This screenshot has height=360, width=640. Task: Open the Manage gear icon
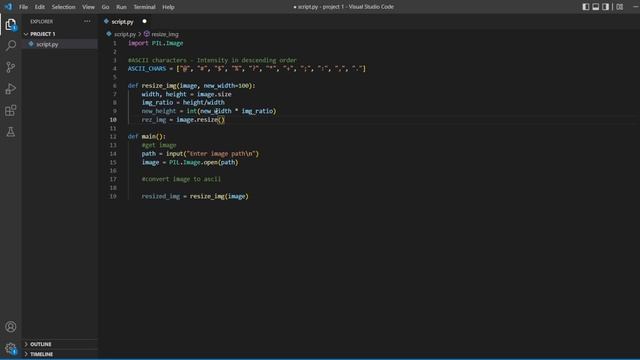point(11,348)
